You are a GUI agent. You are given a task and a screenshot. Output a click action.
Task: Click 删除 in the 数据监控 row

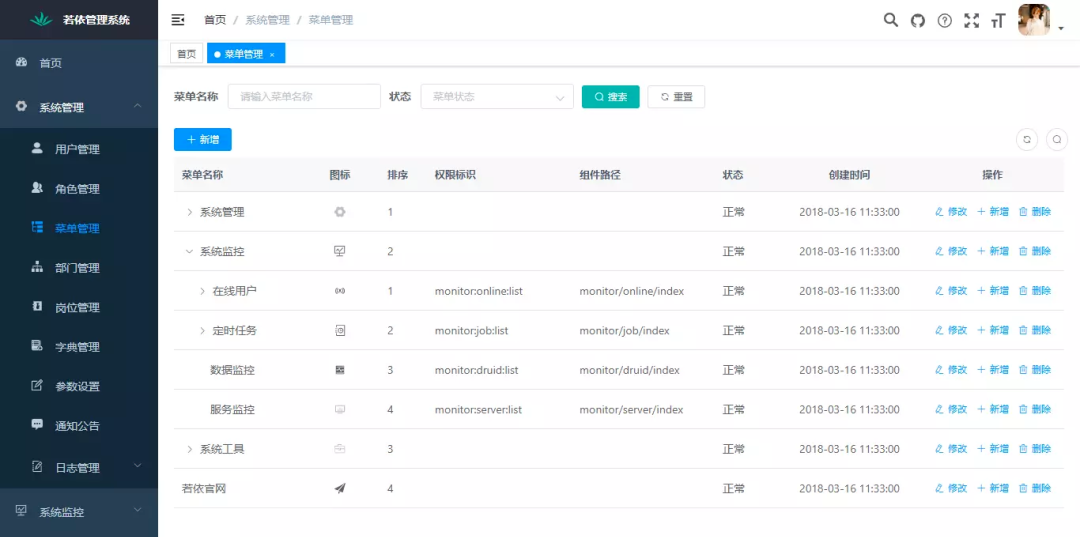pyautogui.click(x=1035, y=370)
